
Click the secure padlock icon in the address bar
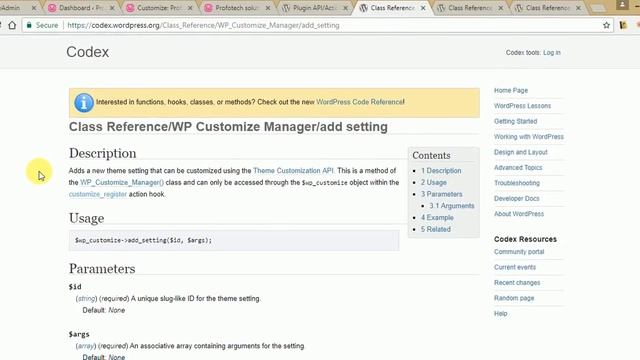point(29,25)
